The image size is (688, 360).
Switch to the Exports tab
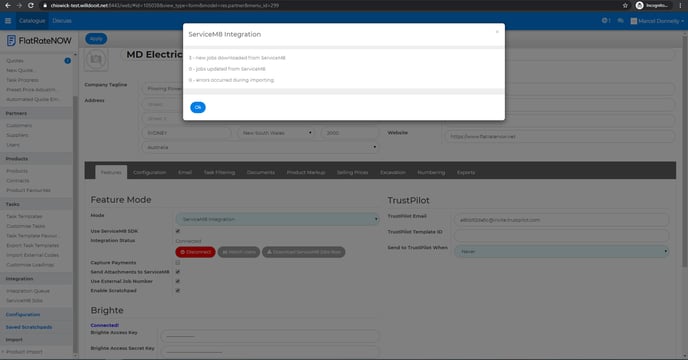466,172
